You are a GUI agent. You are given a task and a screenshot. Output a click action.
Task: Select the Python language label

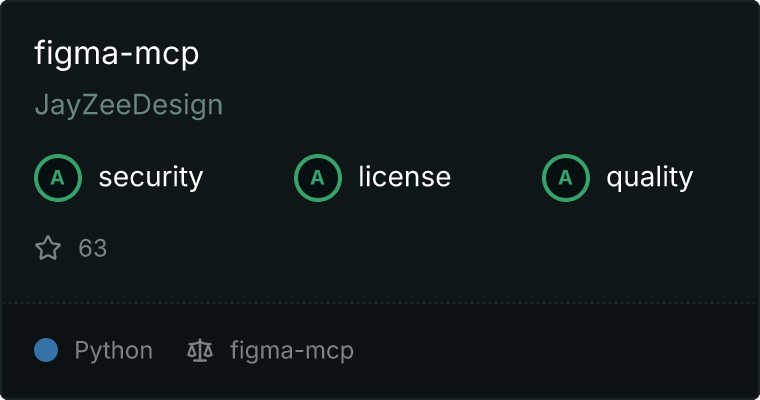(113, 351)
